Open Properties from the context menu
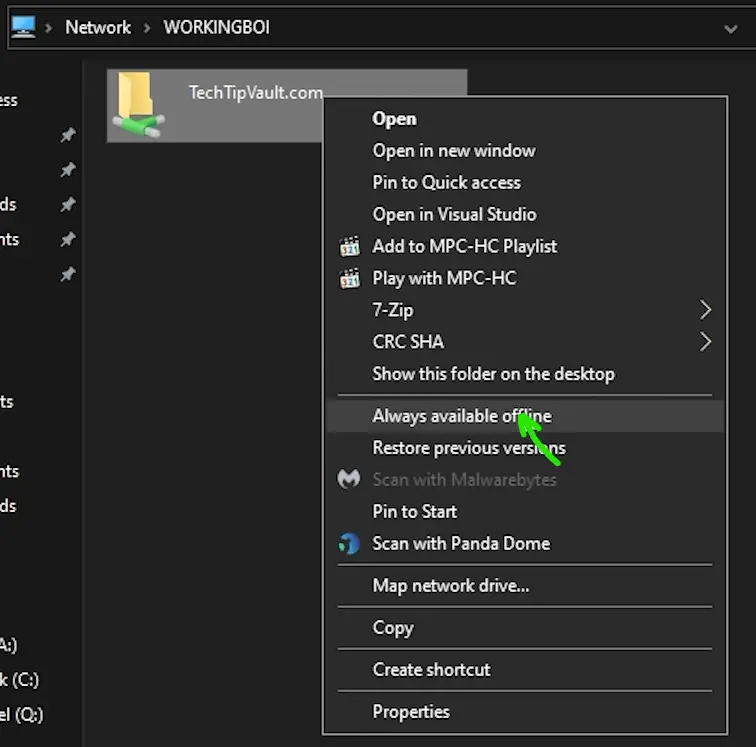Image resolution: width=756 pixels, height=747 pixels. (525, 712)
